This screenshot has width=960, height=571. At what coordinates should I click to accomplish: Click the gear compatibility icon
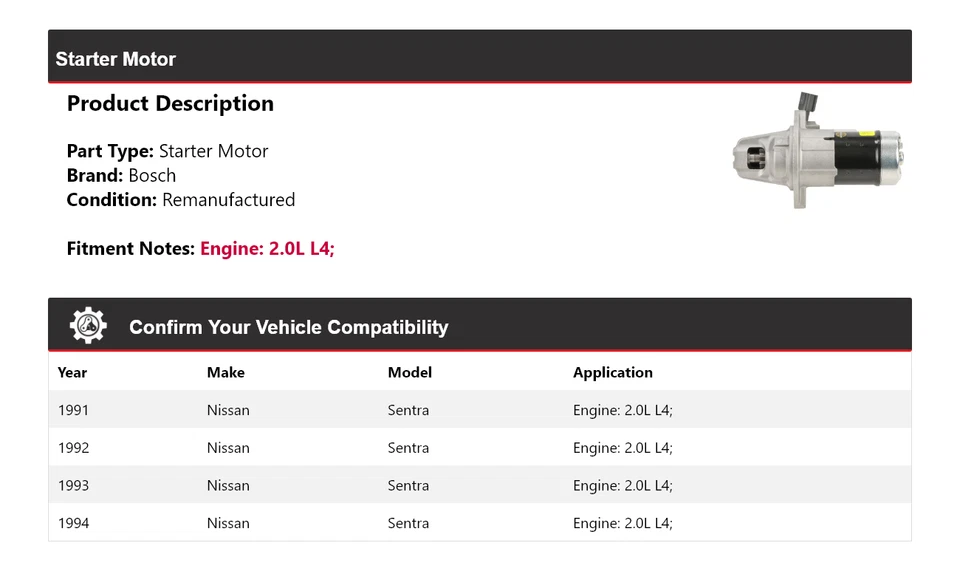tap(88, 326)
